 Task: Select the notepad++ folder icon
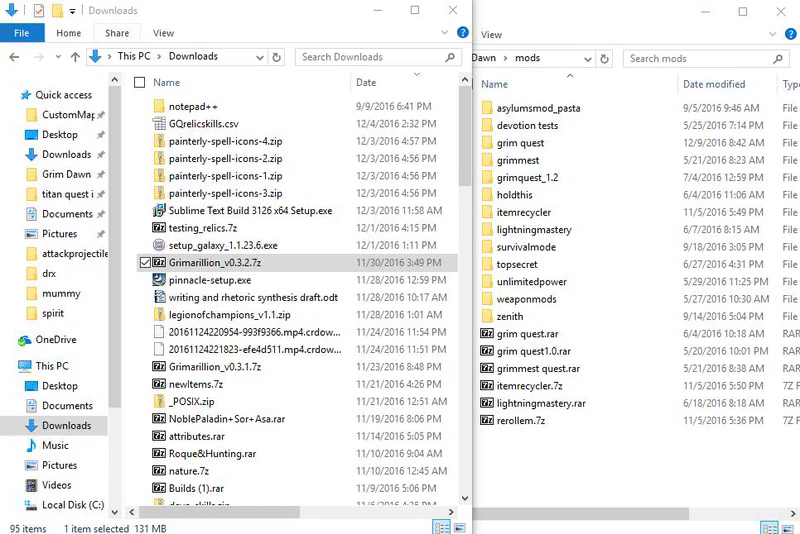[159, 106]
